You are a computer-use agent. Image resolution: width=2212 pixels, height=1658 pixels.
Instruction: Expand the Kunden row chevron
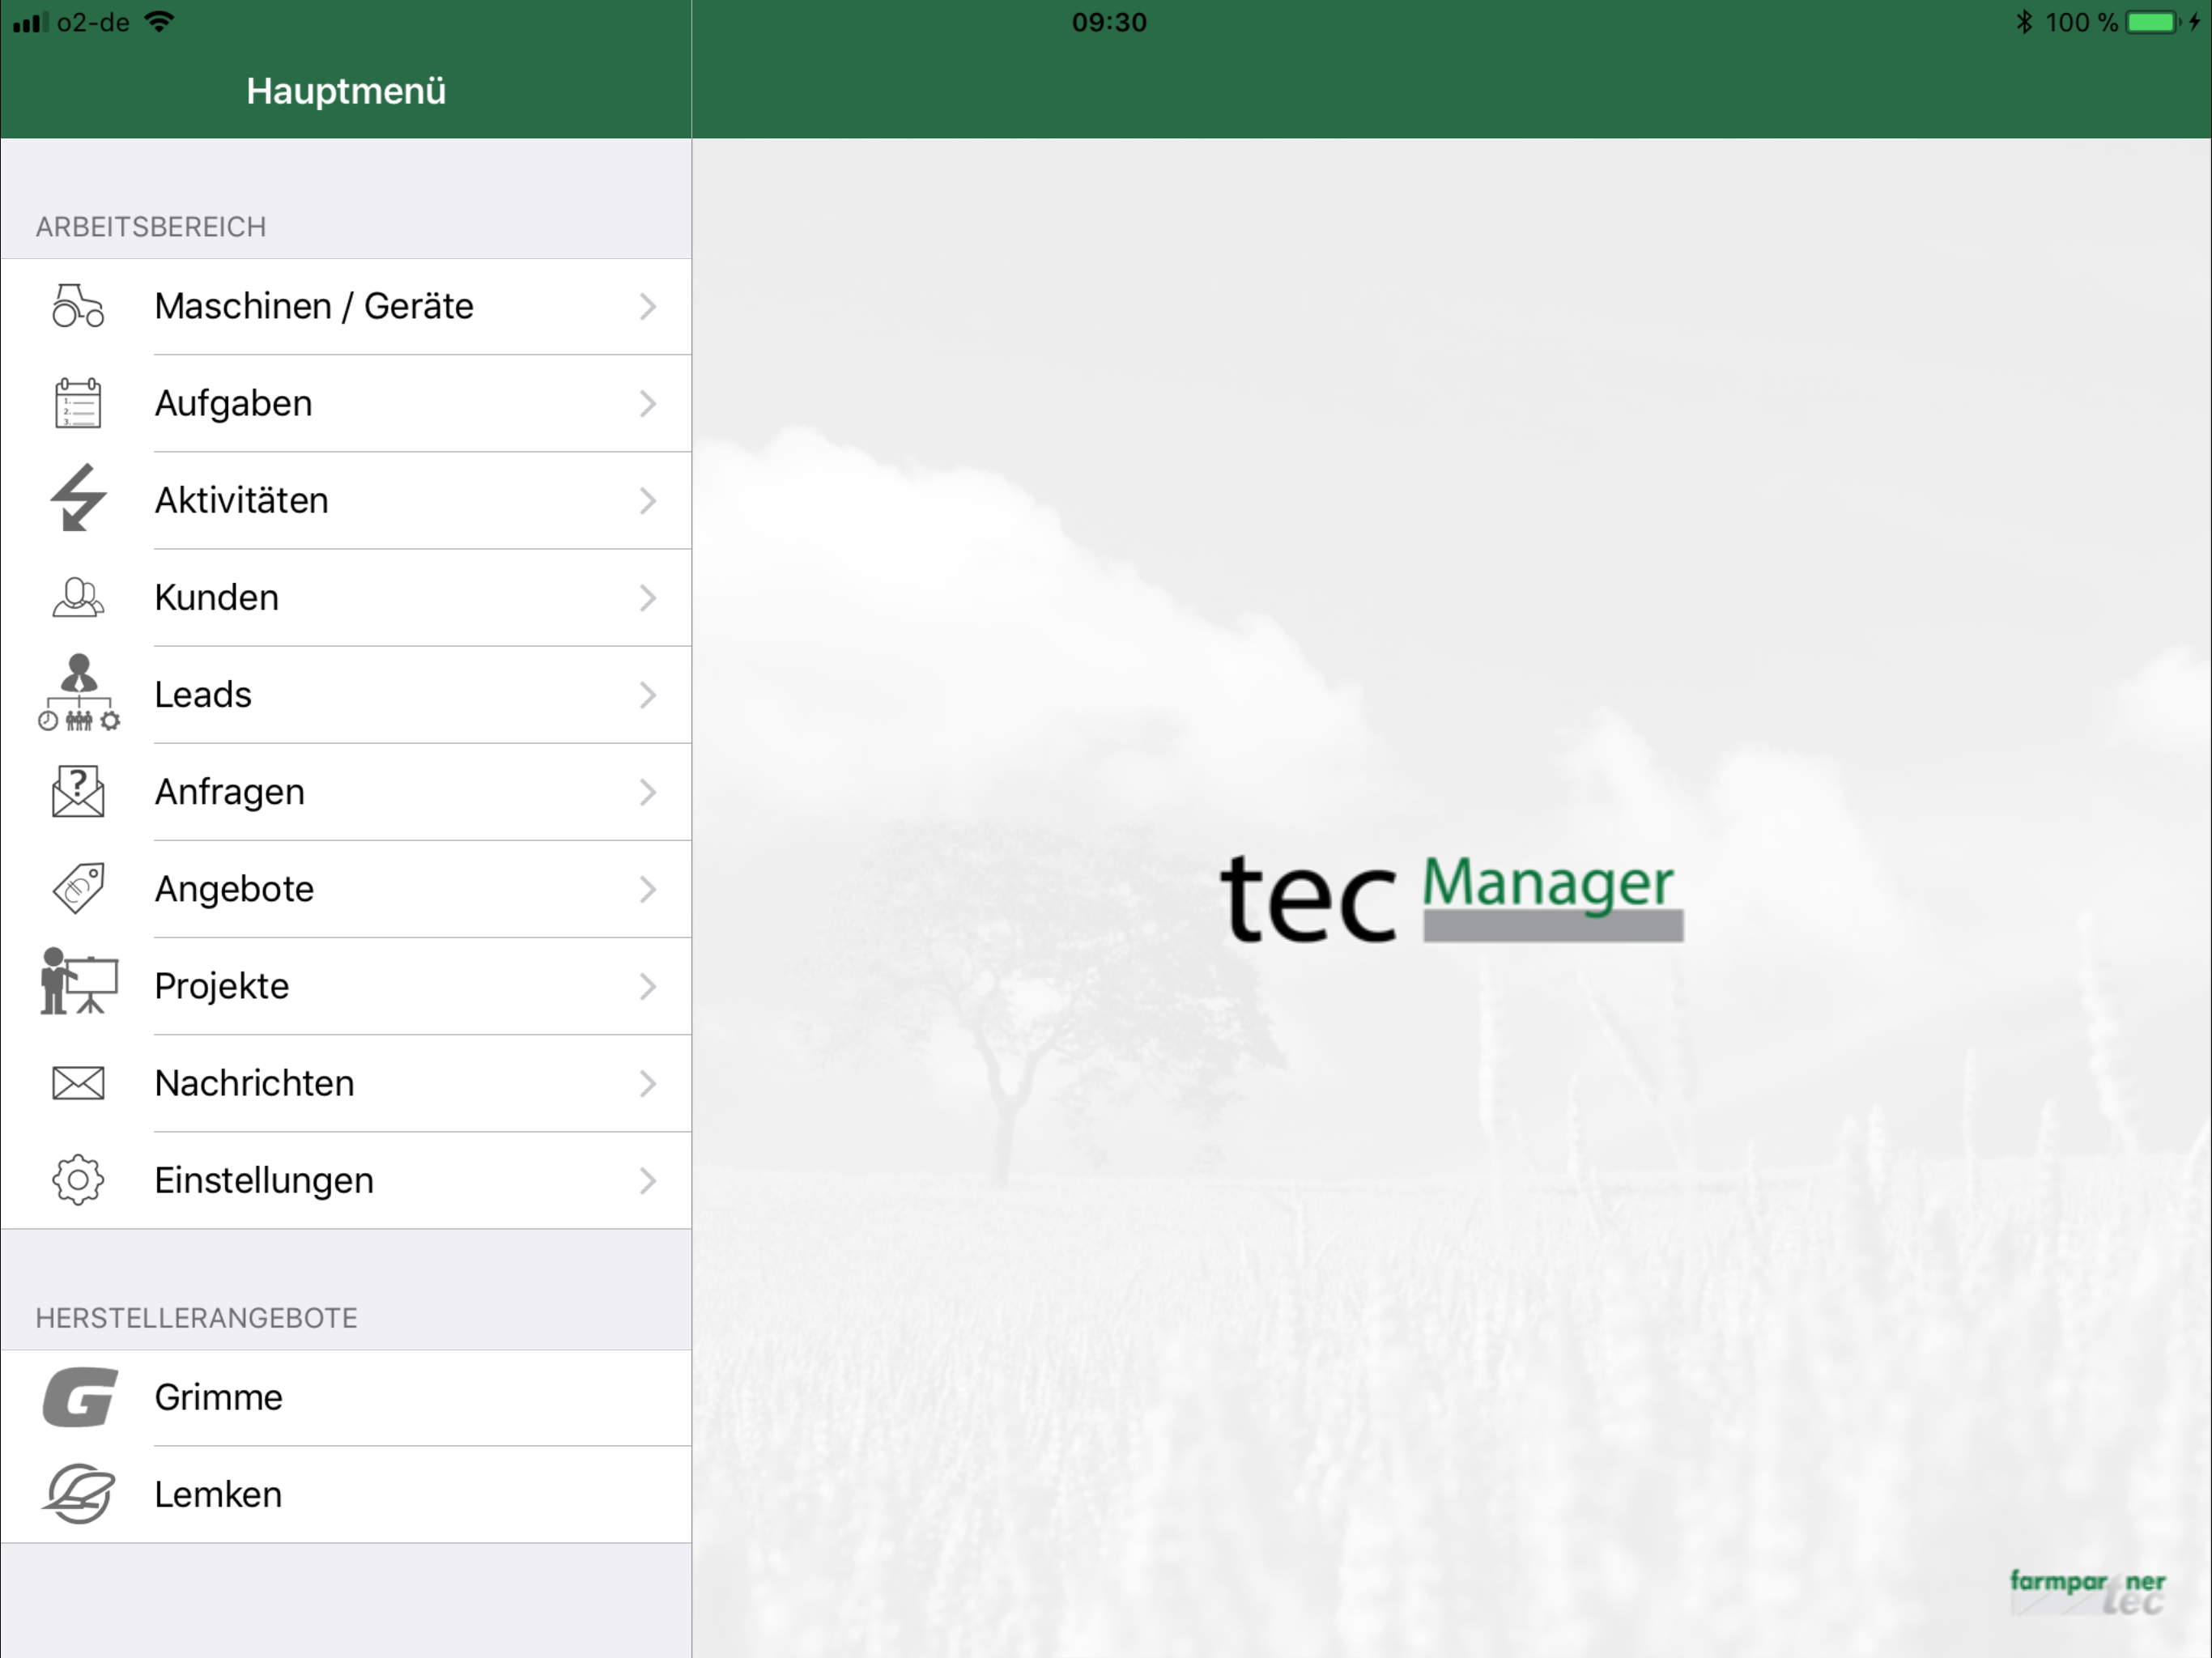[648, 598]
